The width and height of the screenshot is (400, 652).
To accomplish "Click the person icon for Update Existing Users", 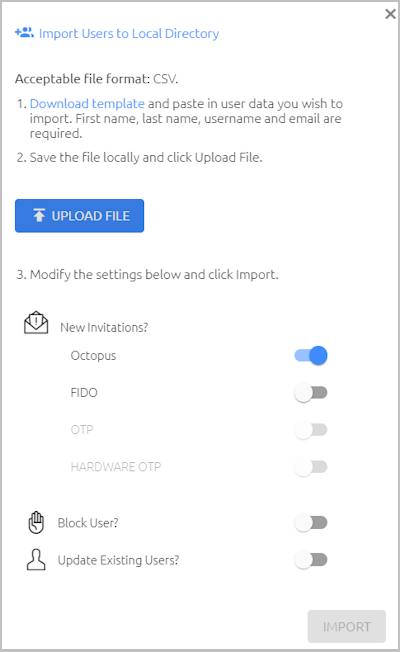I will 36,559.
